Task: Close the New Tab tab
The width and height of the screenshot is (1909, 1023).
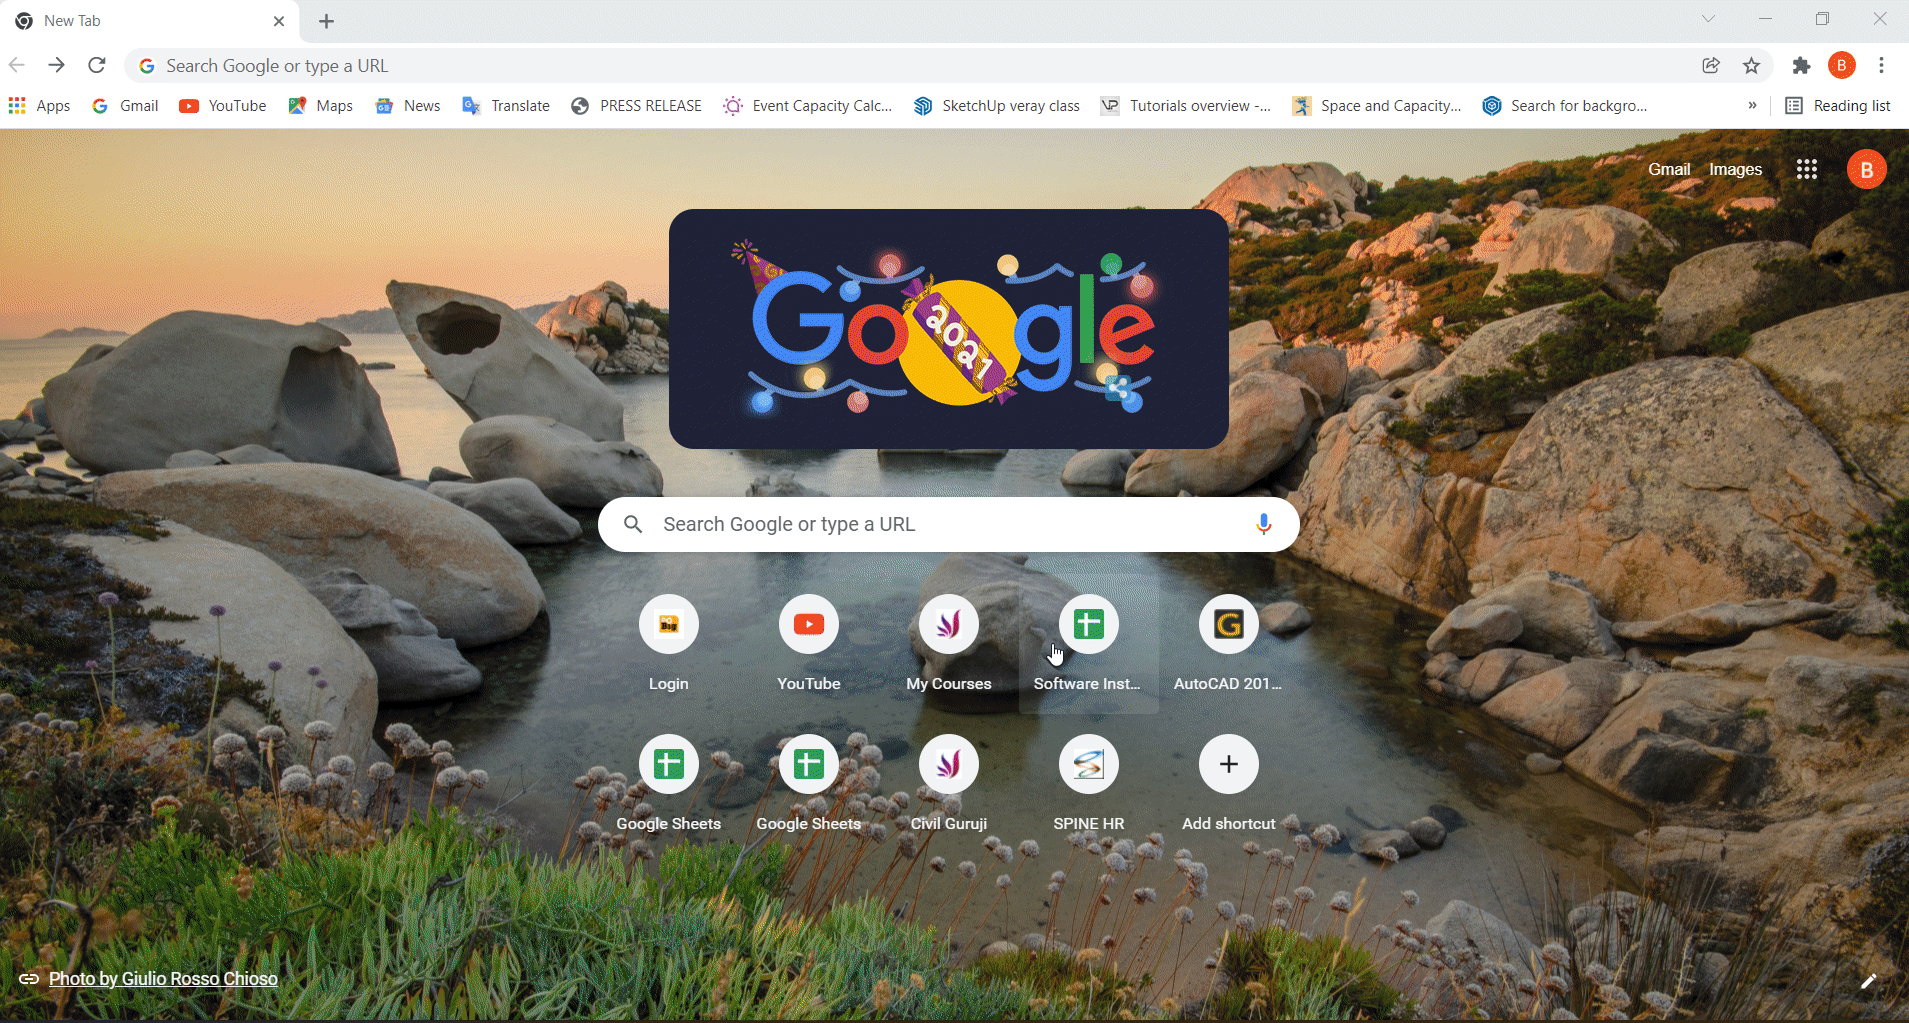Action: click(279, 21)
